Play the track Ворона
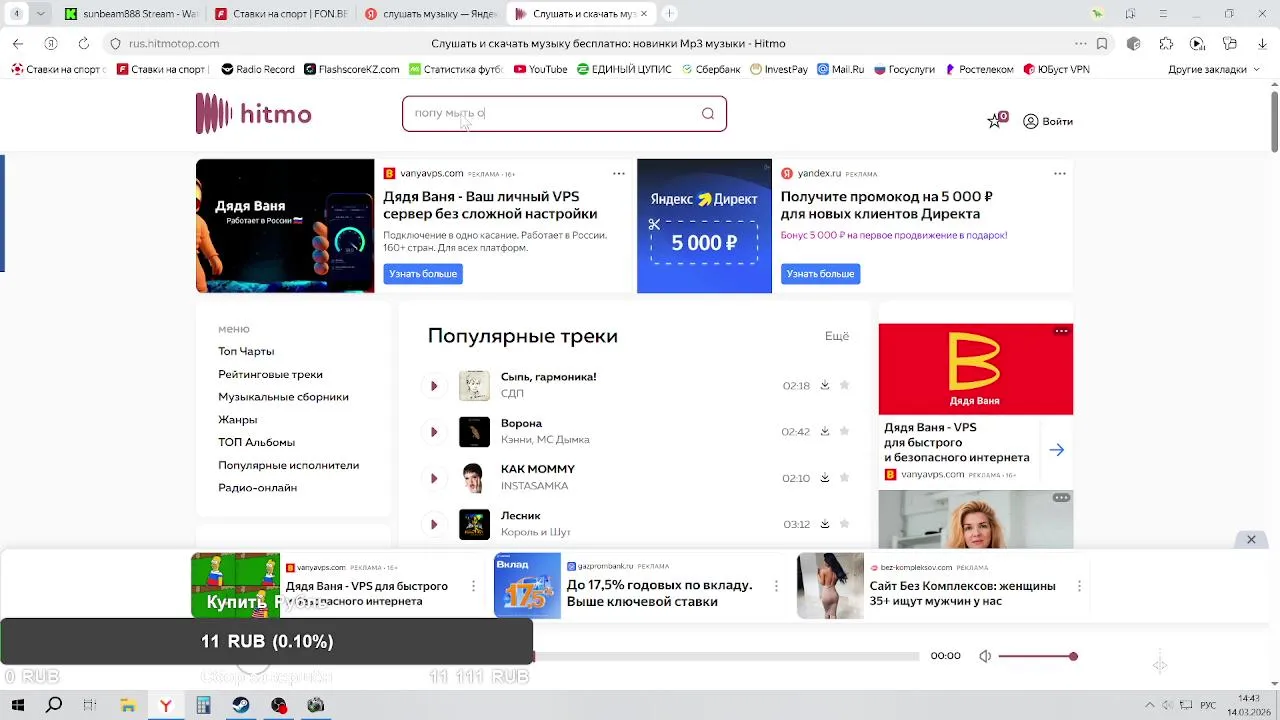The width and height of the screenshot is (1280, 720). (434, 432)
